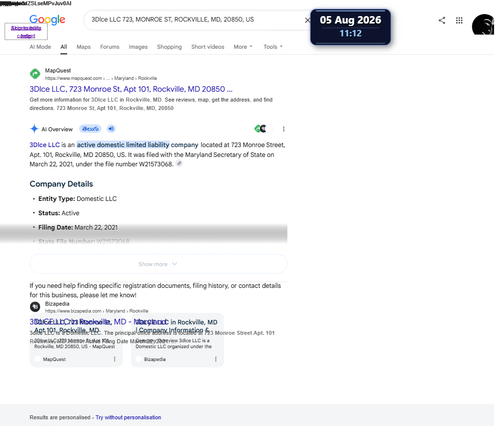Click the AI Overview sparkle icon
Viewport: 500px width, 426px height.
tap(34, 129)
